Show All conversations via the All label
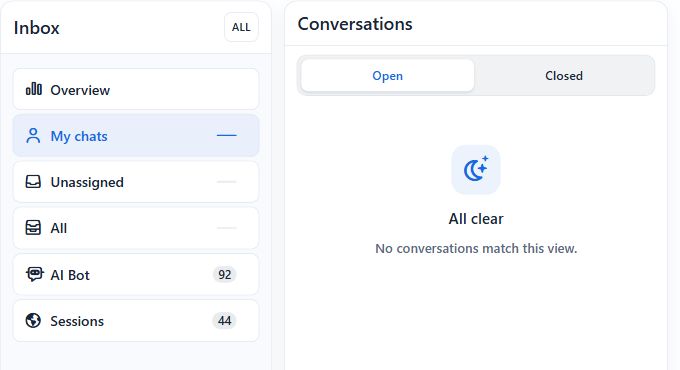The width and height of the screenshot is (680, 370). [x=59, y=228]
